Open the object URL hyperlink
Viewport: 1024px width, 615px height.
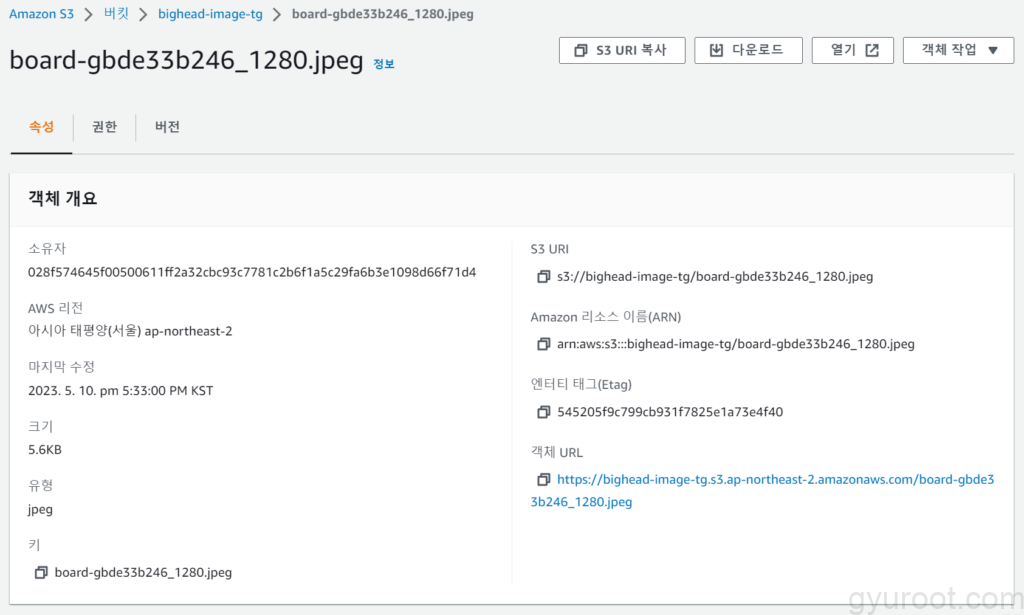pyautogui.click(x=775, y=480)
